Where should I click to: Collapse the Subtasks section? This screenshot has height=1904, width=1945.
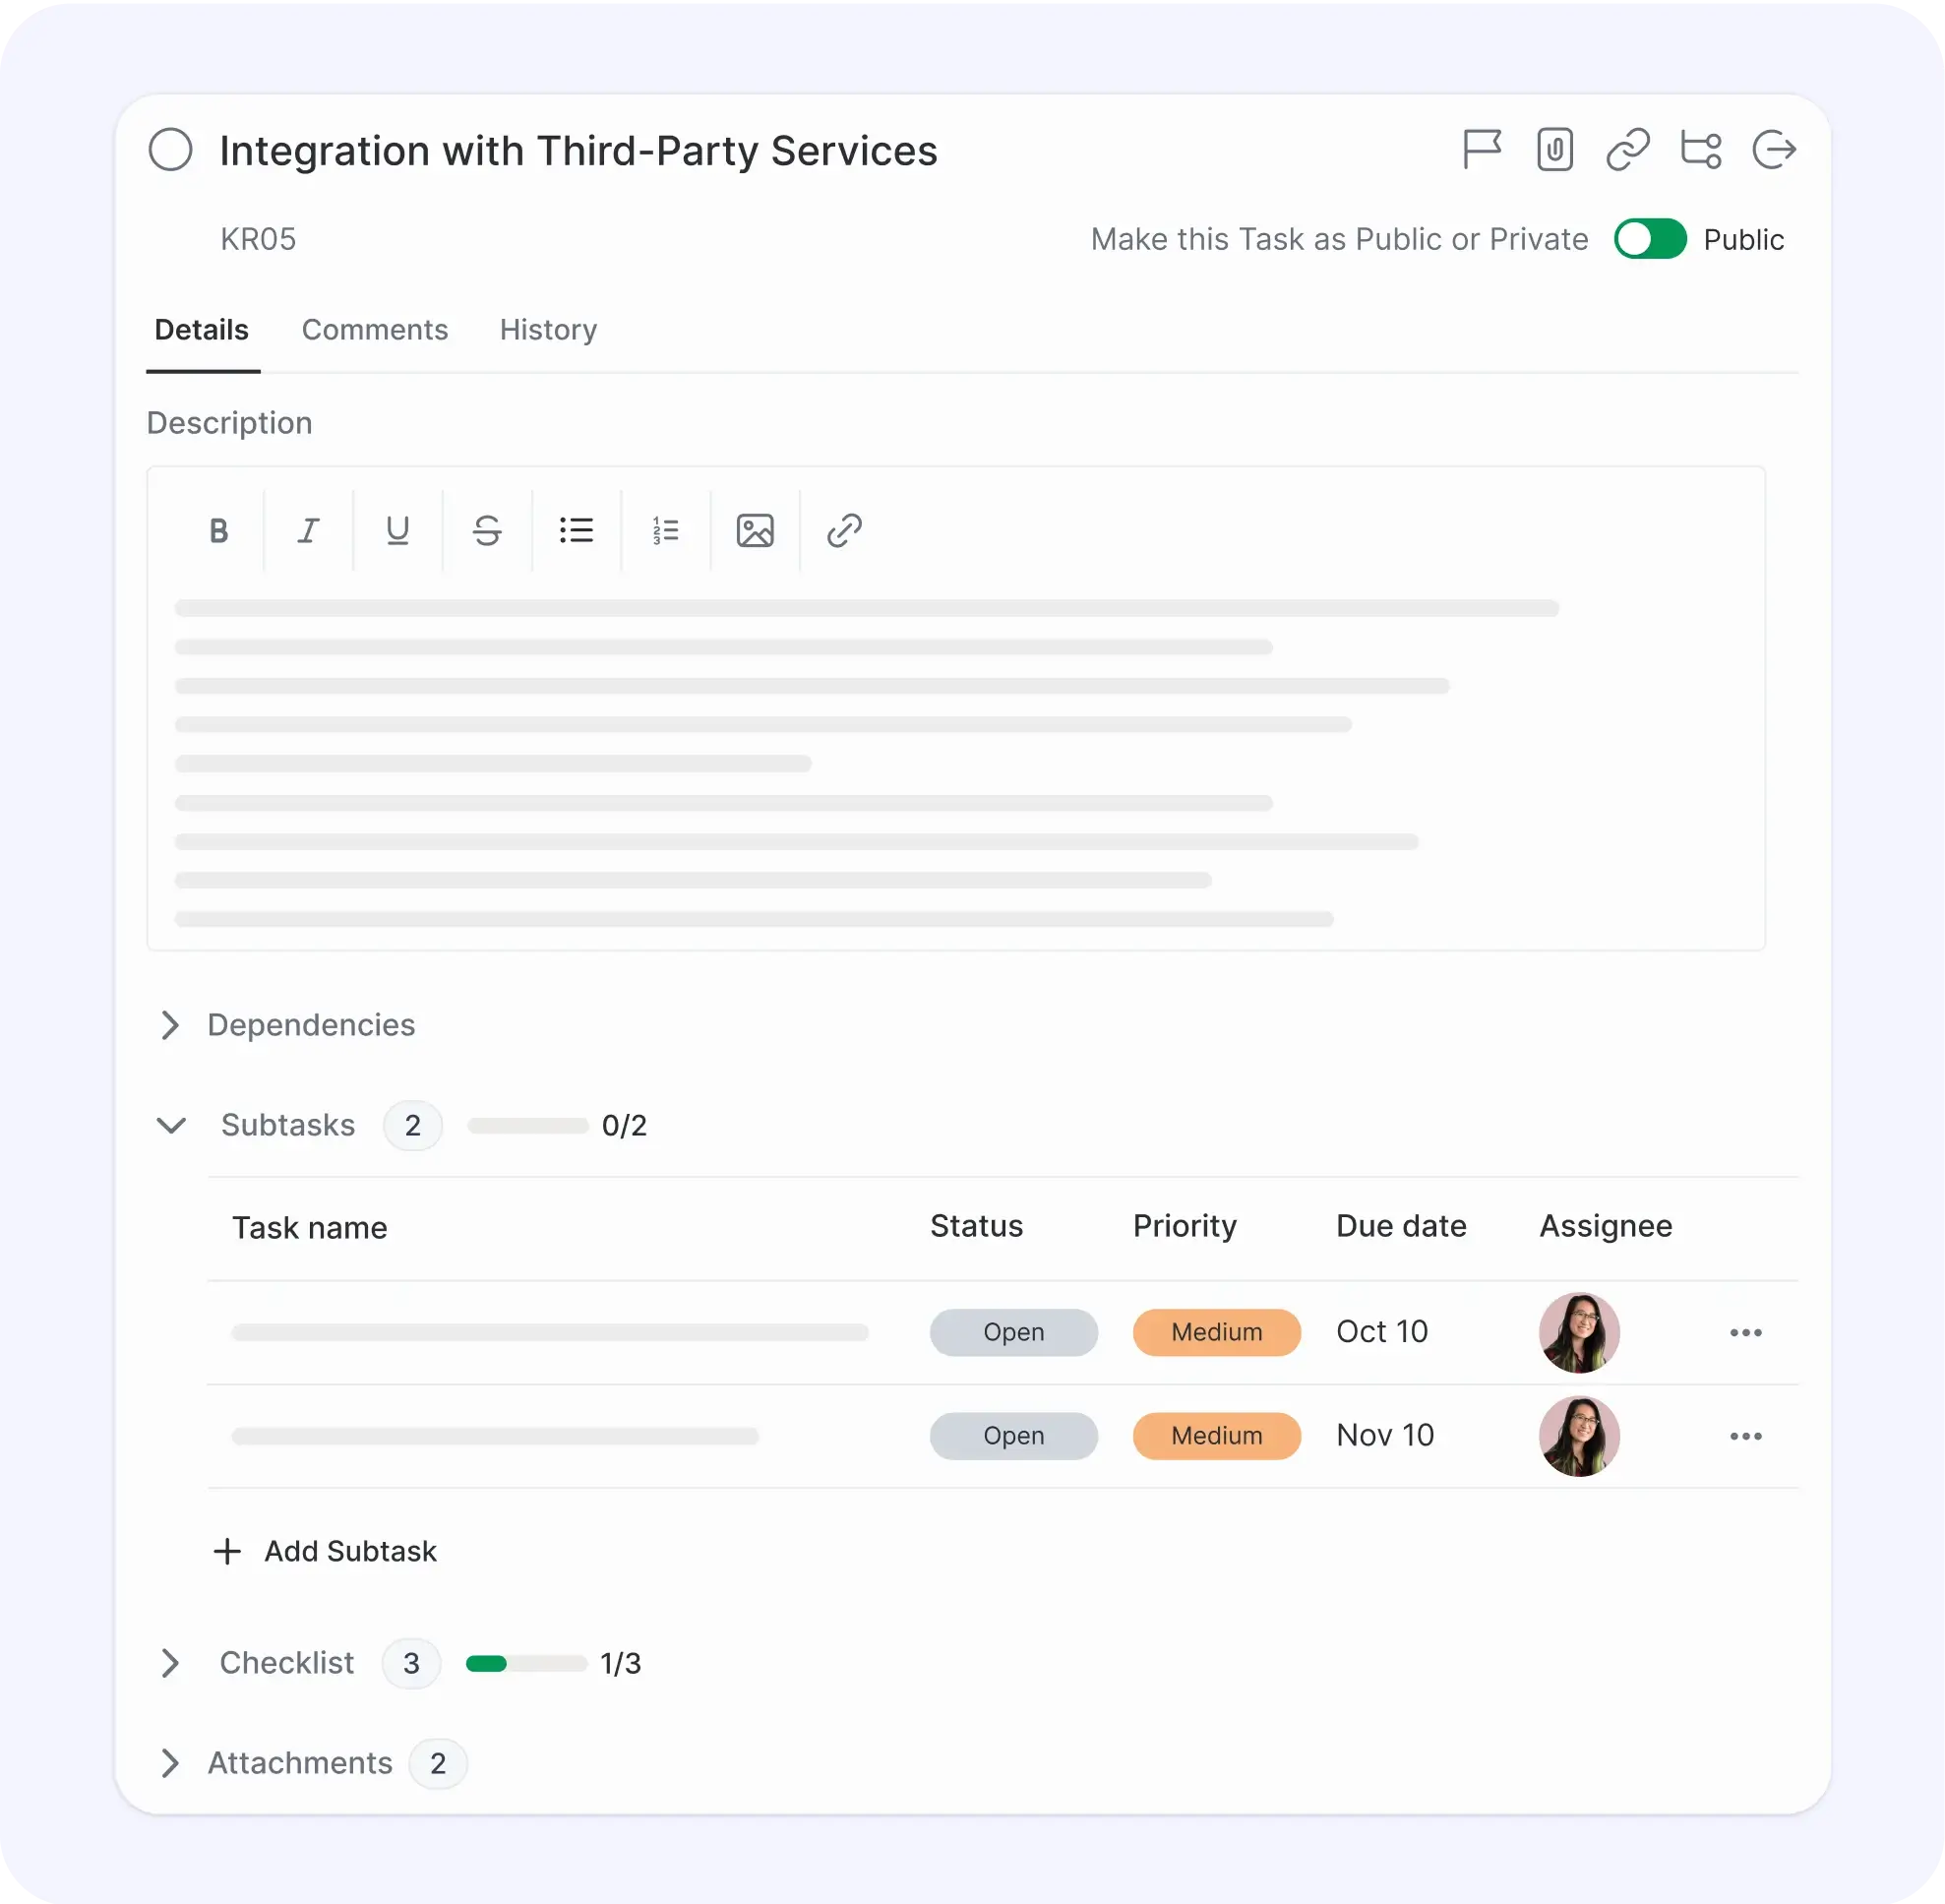click(x=171, y=1125)
